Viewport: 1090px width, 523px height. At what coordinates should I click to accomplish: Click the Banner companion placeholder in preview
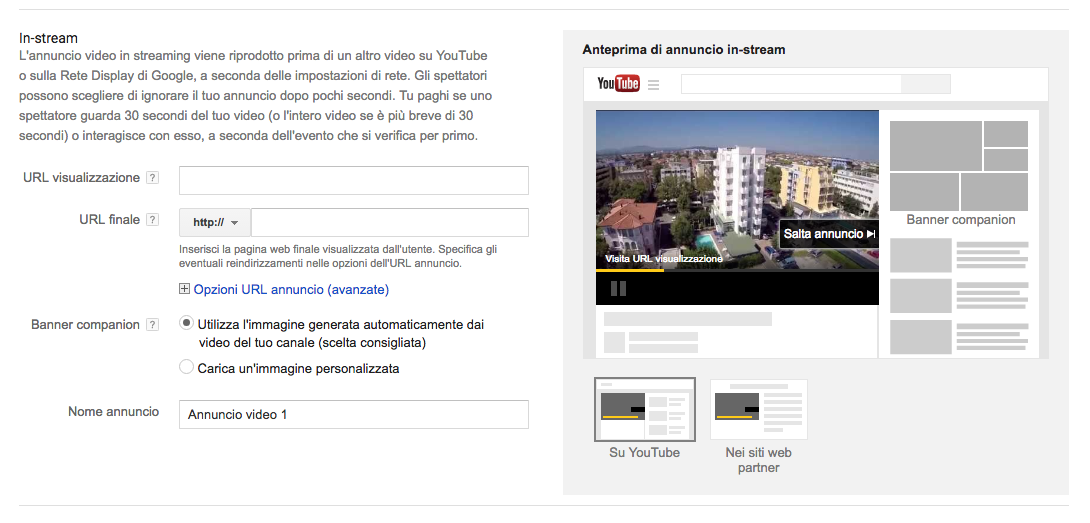click(x=959, y=166)
